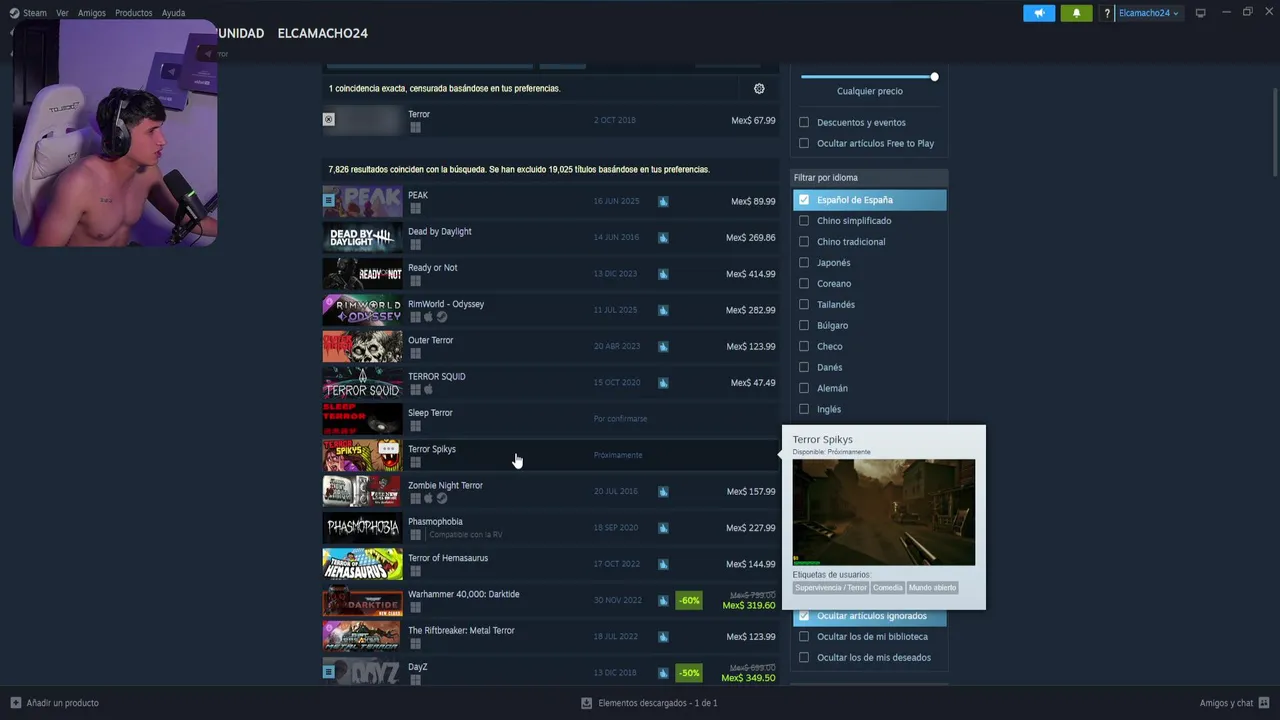Open the Steam menu
Image resolution: width=1280 pixels, height=720 pixels.
pyautogui.click(x=35, y=13)
